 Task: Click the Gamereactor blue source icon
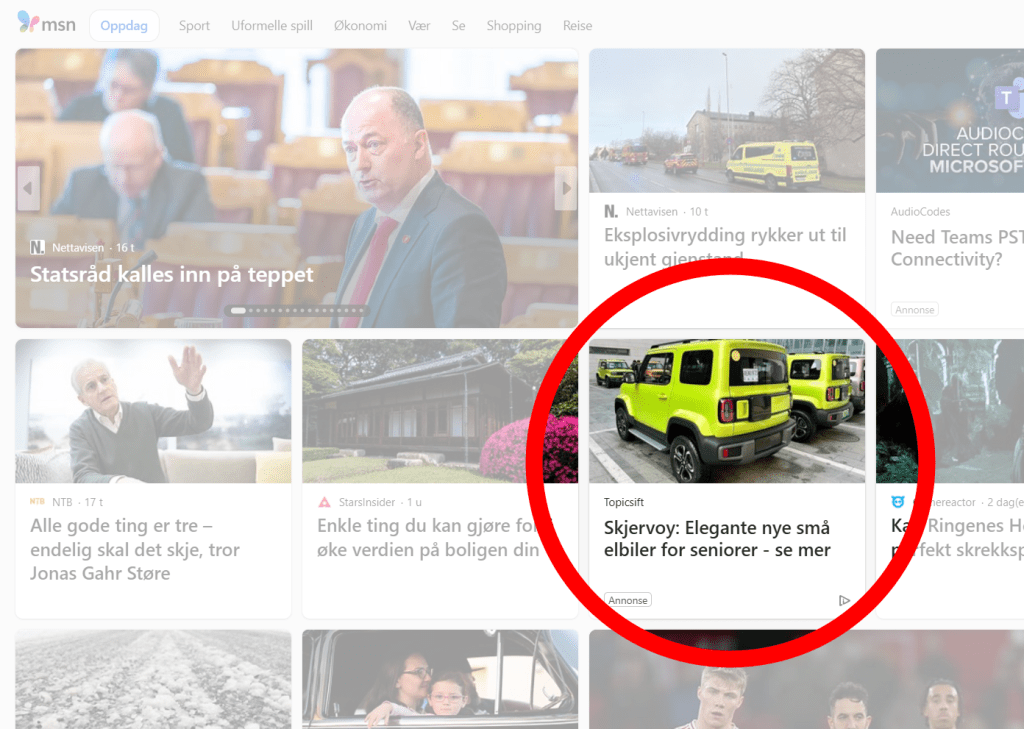click(898, 502)
